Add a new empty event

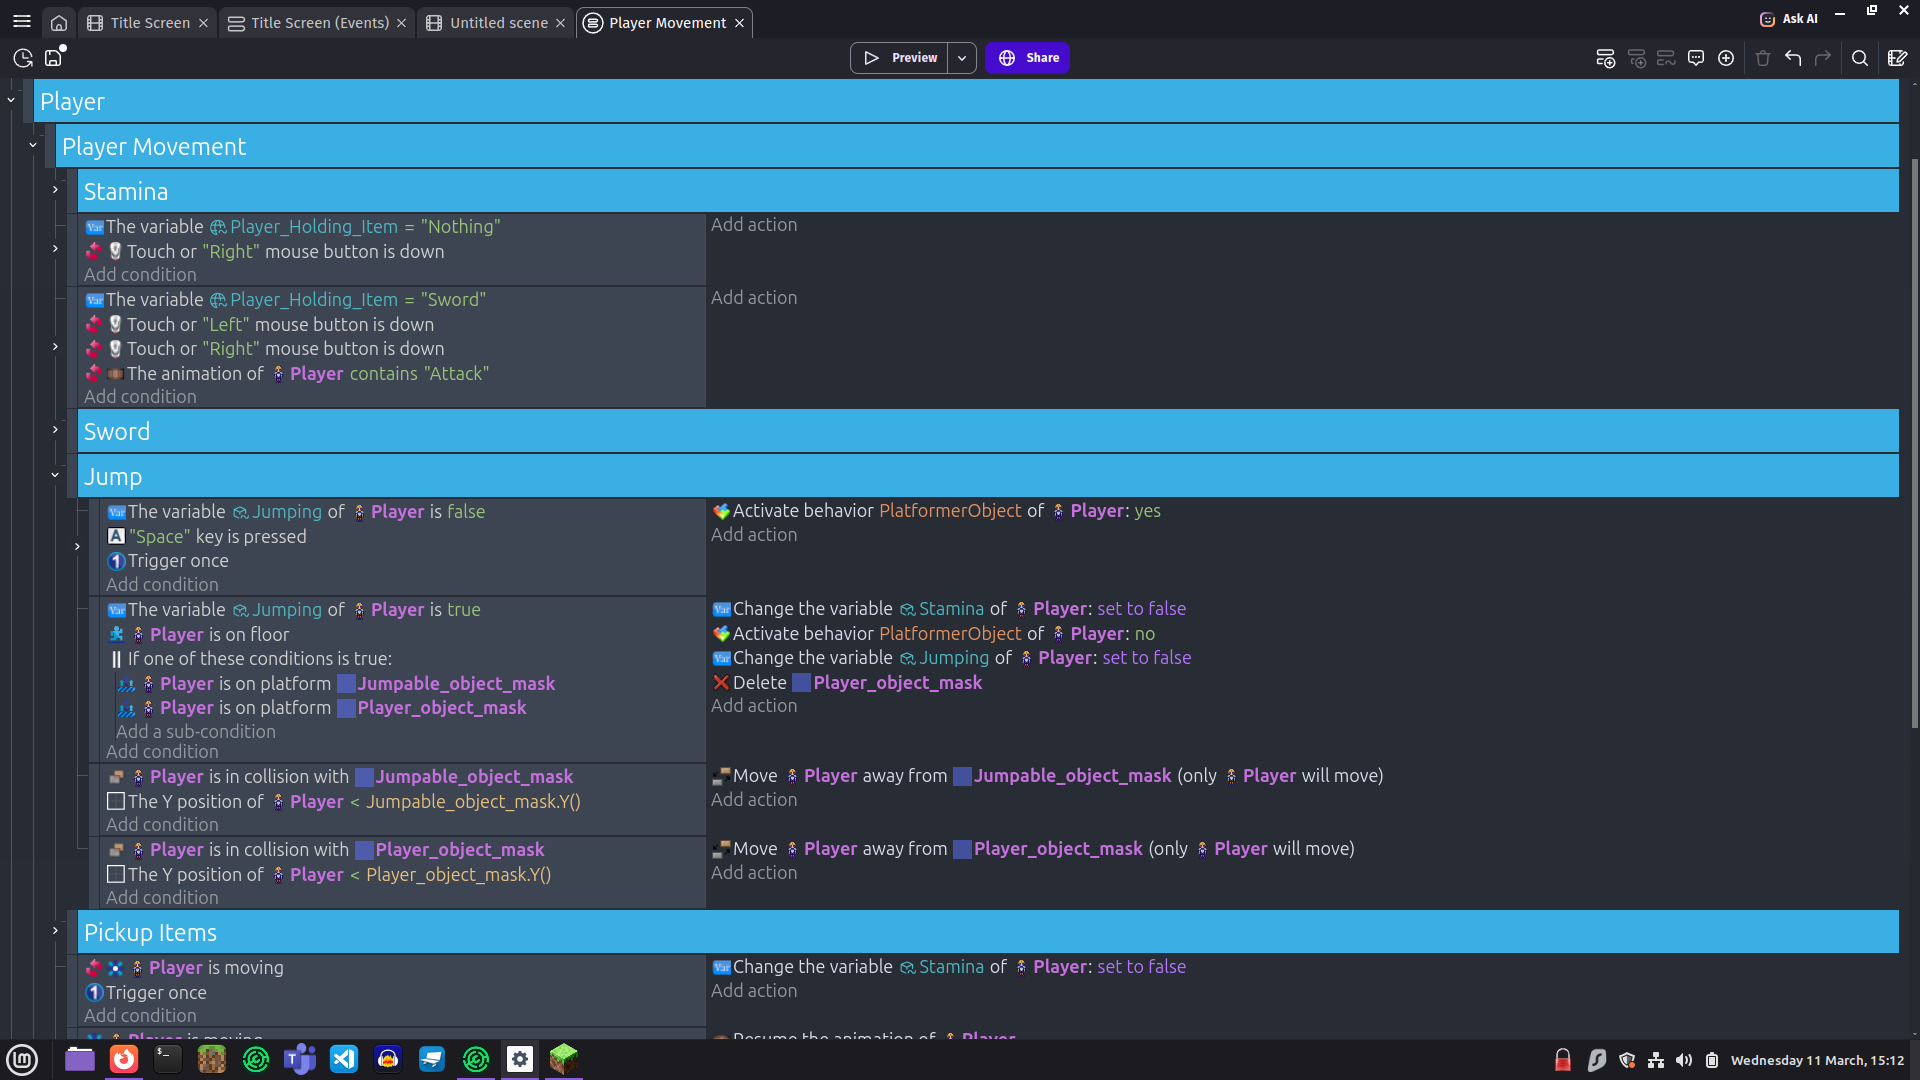(x=1605, y=58)
